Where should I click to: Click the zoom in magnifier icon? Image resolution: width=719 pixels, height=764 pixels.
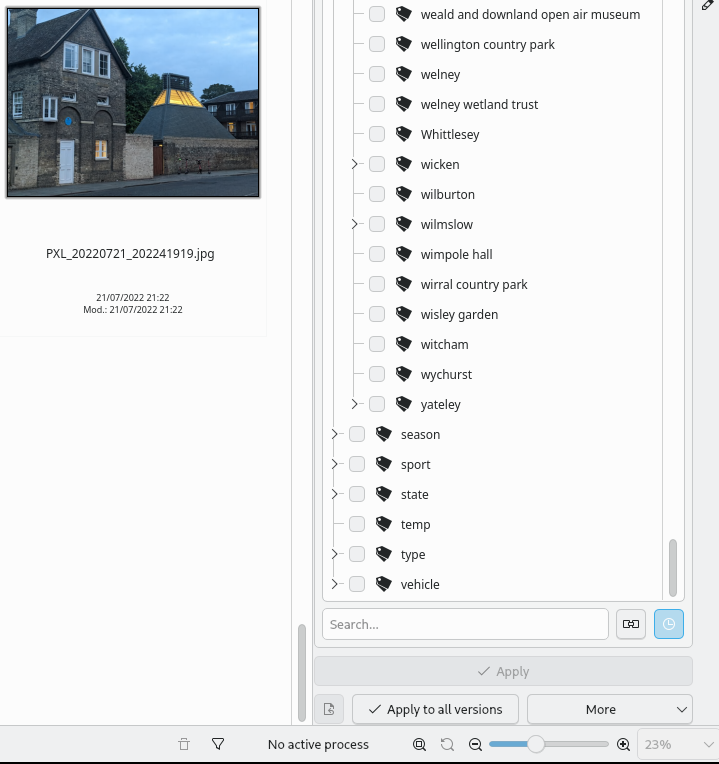(x=623, y=744)
